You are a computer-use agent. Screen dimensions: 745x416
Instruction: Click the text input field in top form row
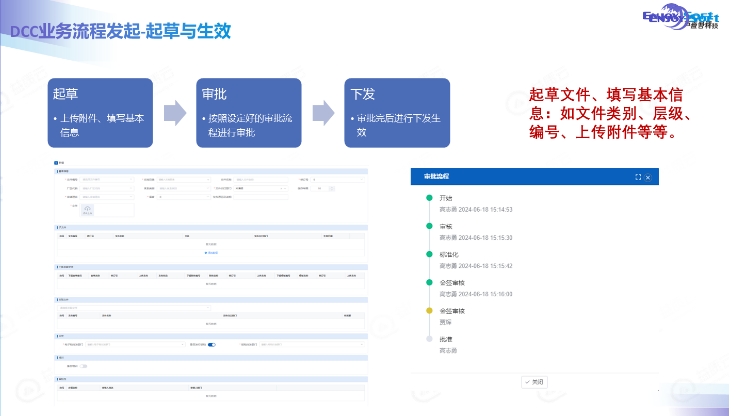pos(261,180)
